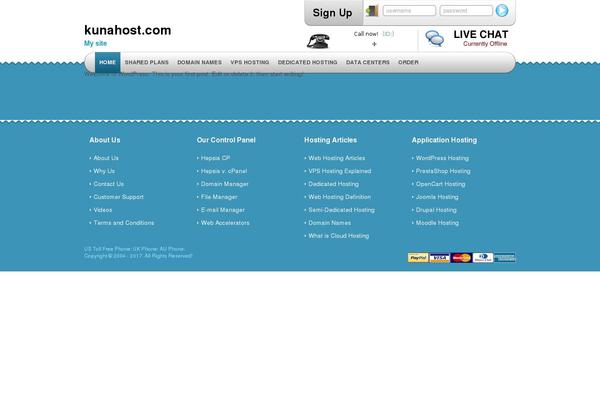Viewport: 600px width, 400px height.
Task: Focus the password input field
Action: coord(466,11)
